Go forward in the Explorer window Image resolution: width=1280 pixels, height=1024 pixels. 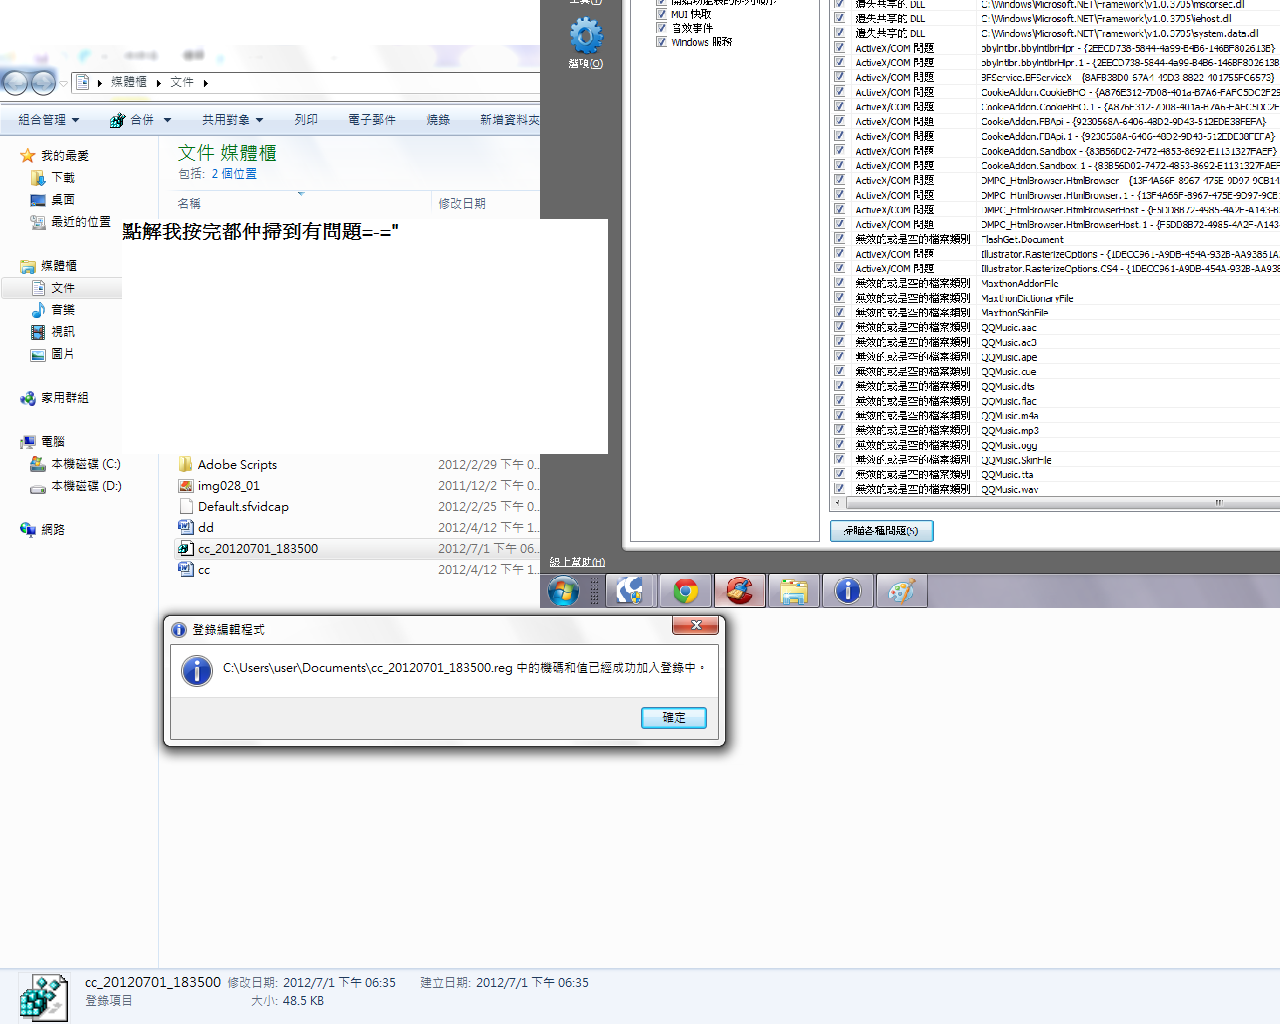tap(43, 82)
